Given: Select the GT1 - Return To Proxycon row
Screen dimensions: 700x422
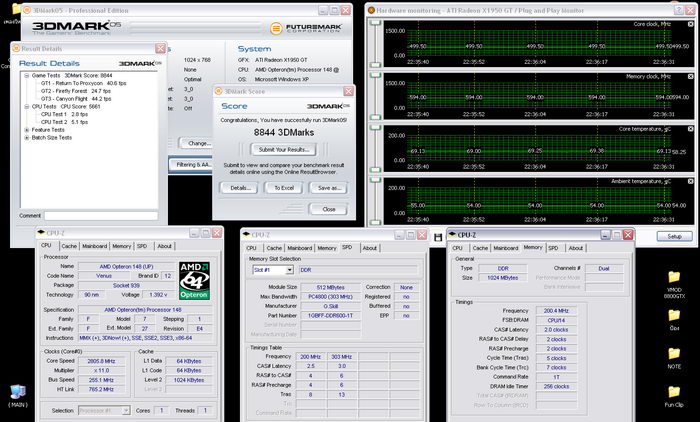Looking at the screenshot, I should coord(83,84).
